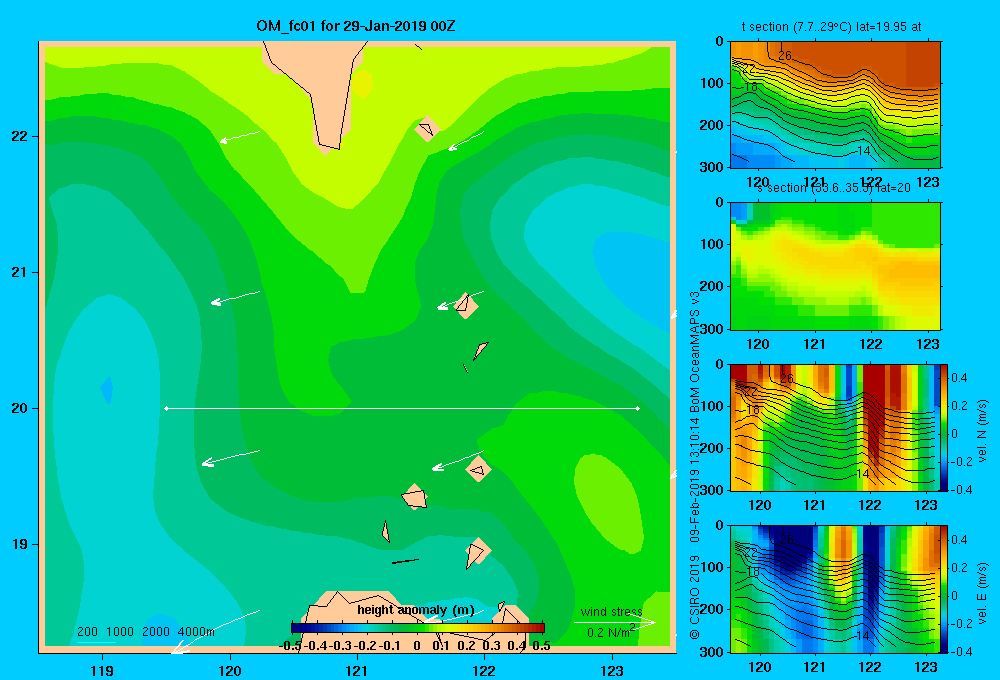
Task: Click the 'height anomaly (m)' label
Action: 415,610
